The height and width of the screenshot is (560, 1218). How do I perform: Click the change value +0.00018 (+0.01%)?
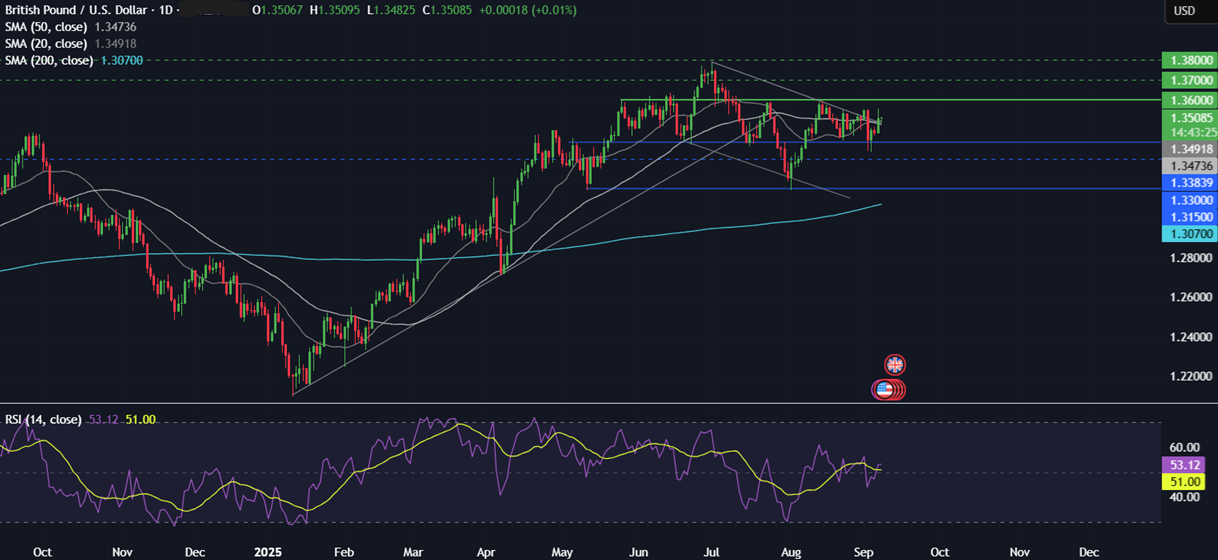click(528, 10)
